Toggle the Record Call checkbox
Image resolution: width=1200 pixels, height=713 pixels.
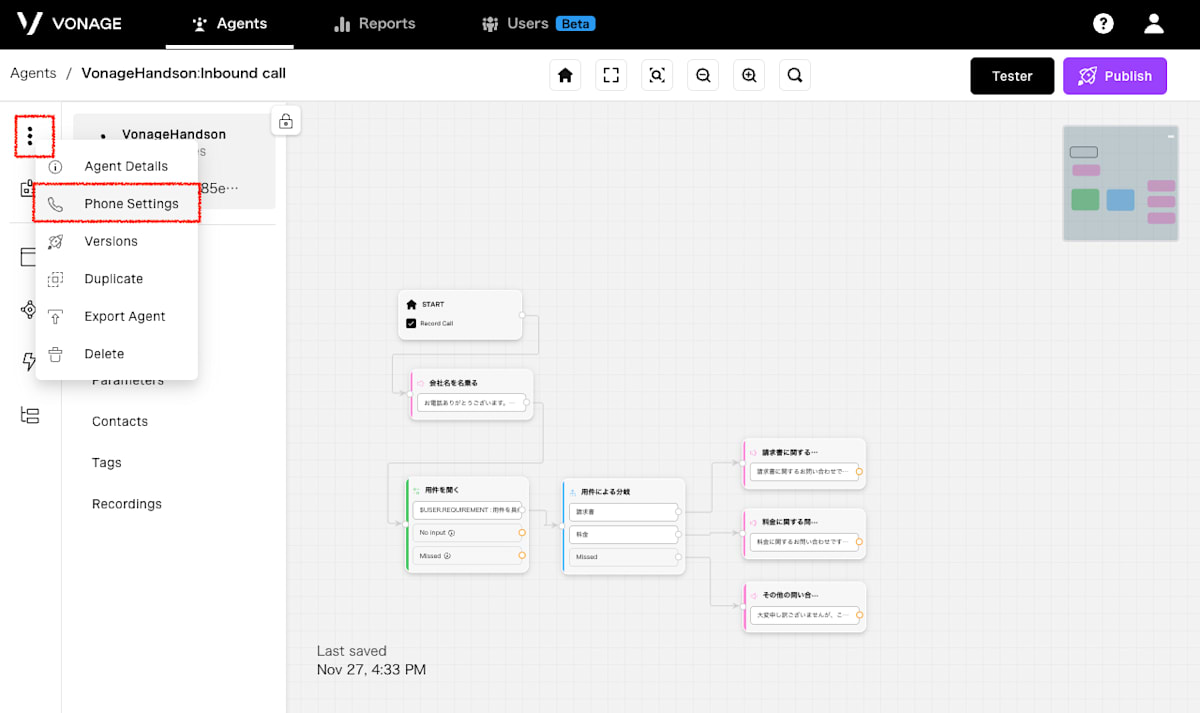coord(411,323)
